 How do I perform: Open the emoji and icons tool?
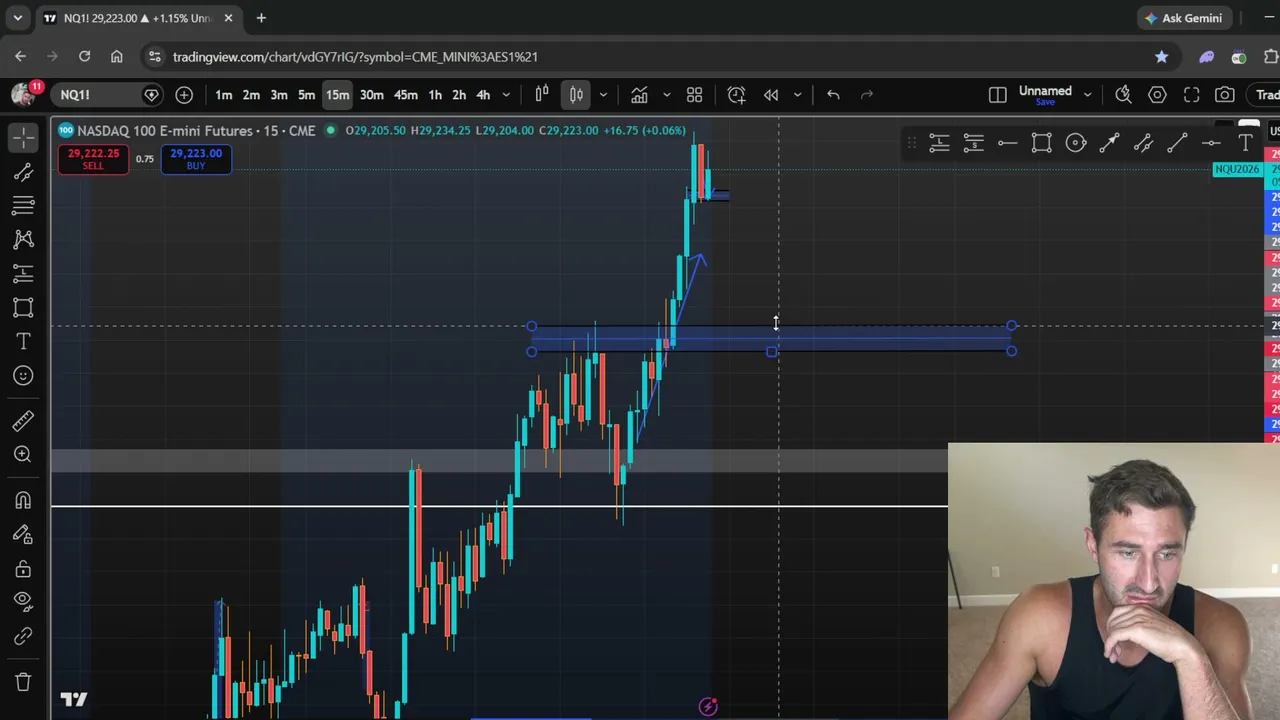tap(23, 375)
